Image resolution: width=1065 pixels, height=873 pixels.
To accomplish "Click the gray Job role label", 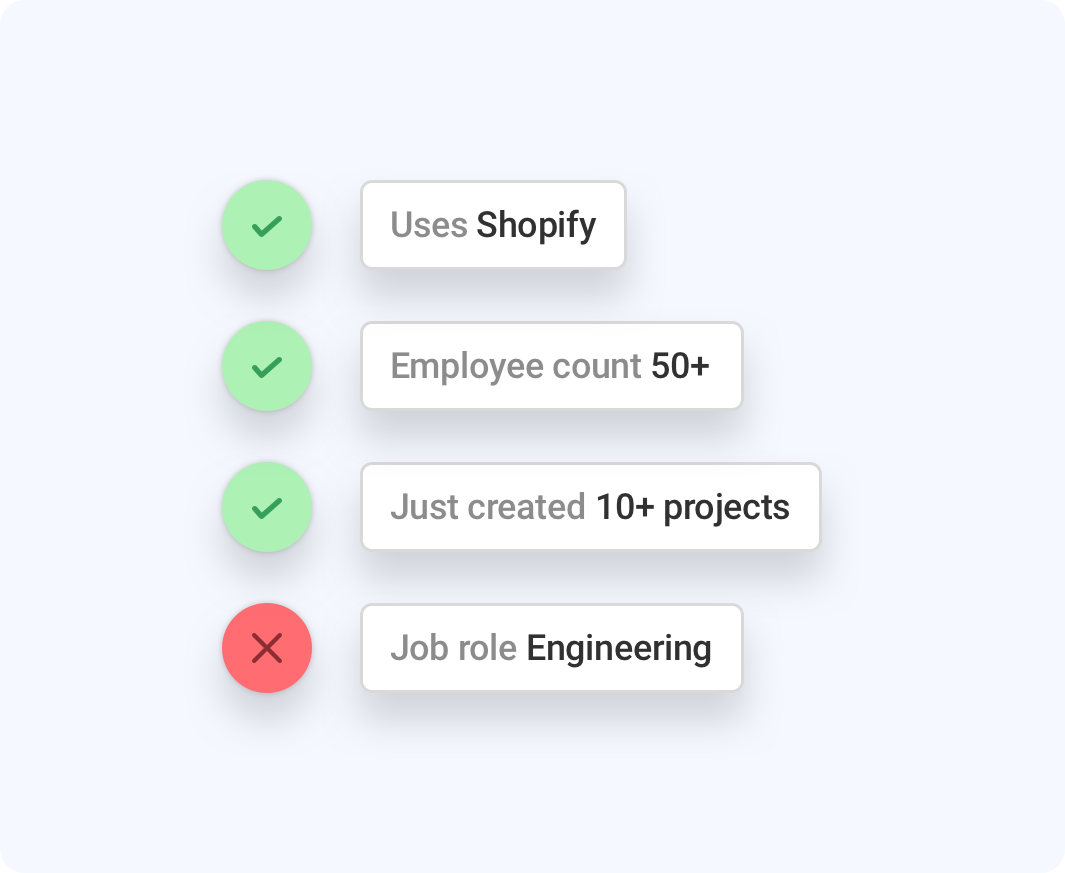I will [x=453, y=648].
